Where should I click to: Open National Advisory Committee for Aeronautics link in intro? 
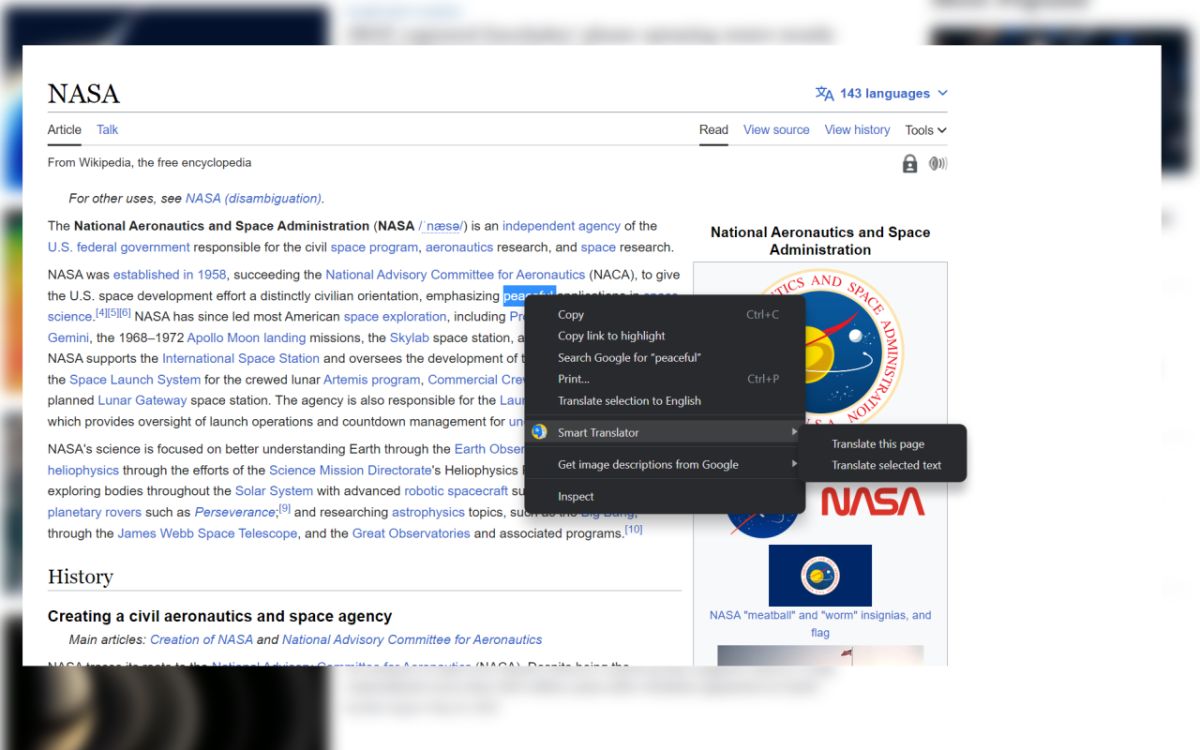pos(455,274)
